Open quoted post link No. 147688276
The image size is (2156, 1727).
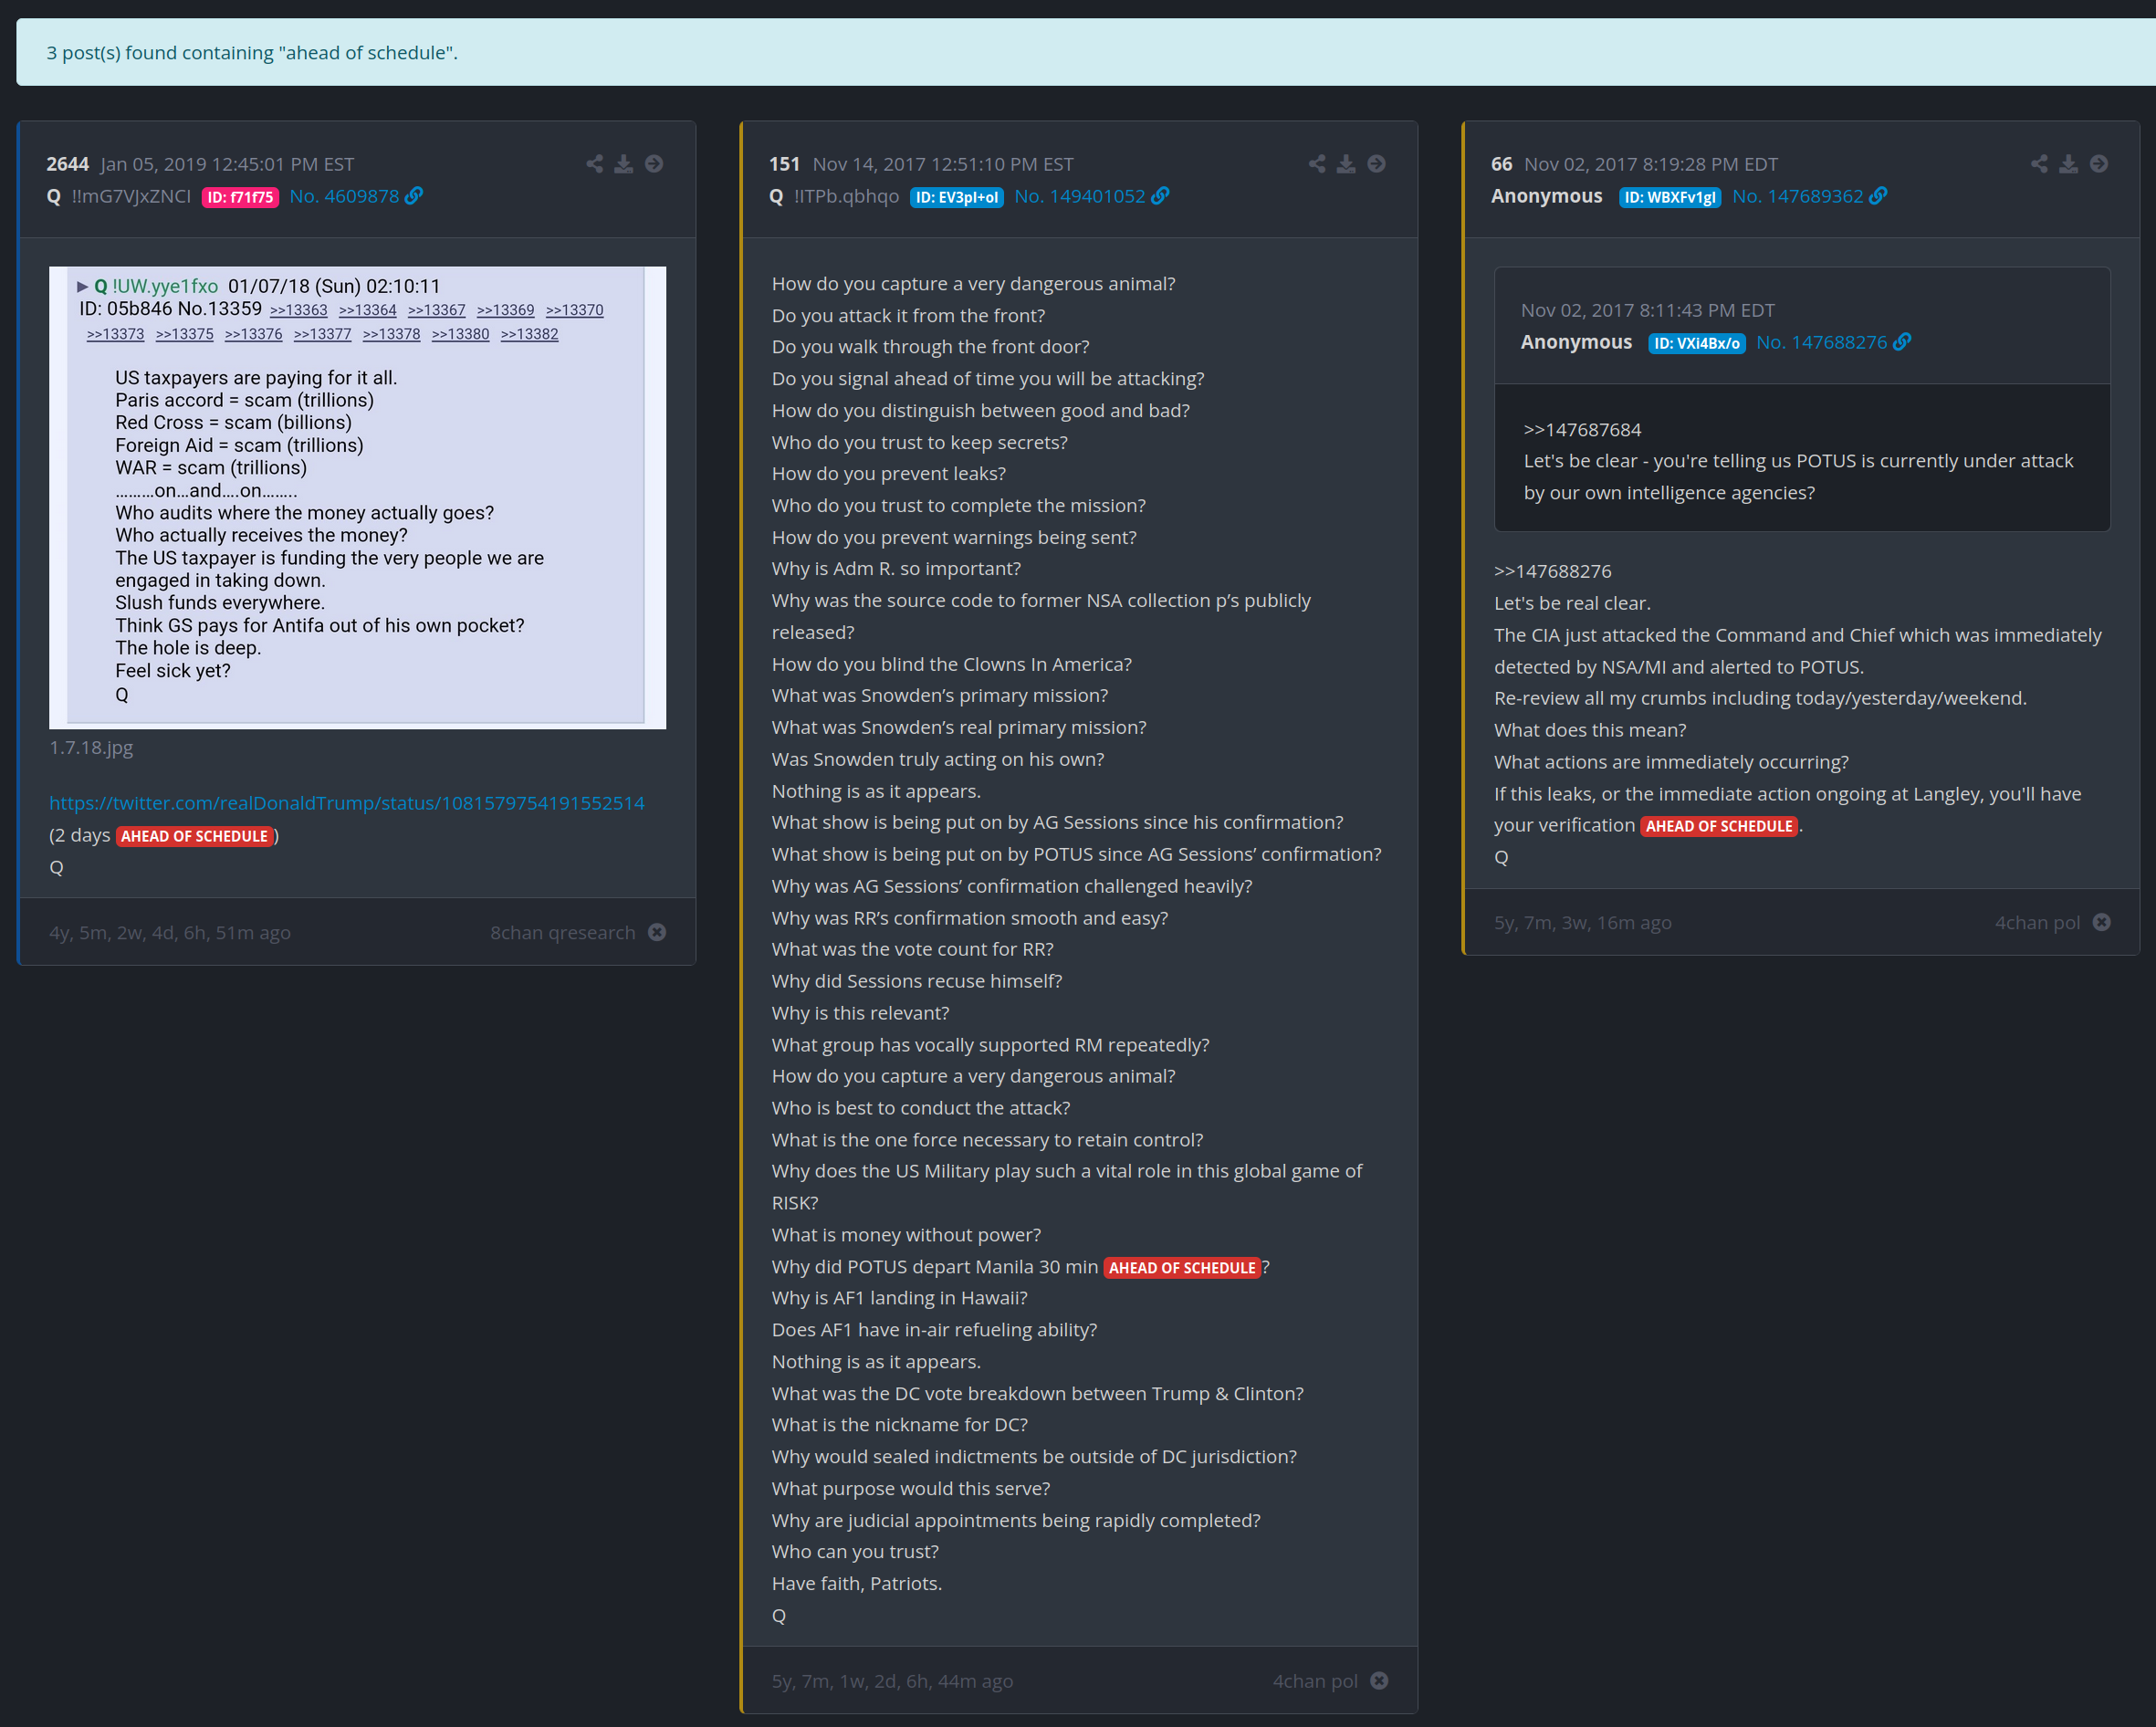(x=1821, y=342)
